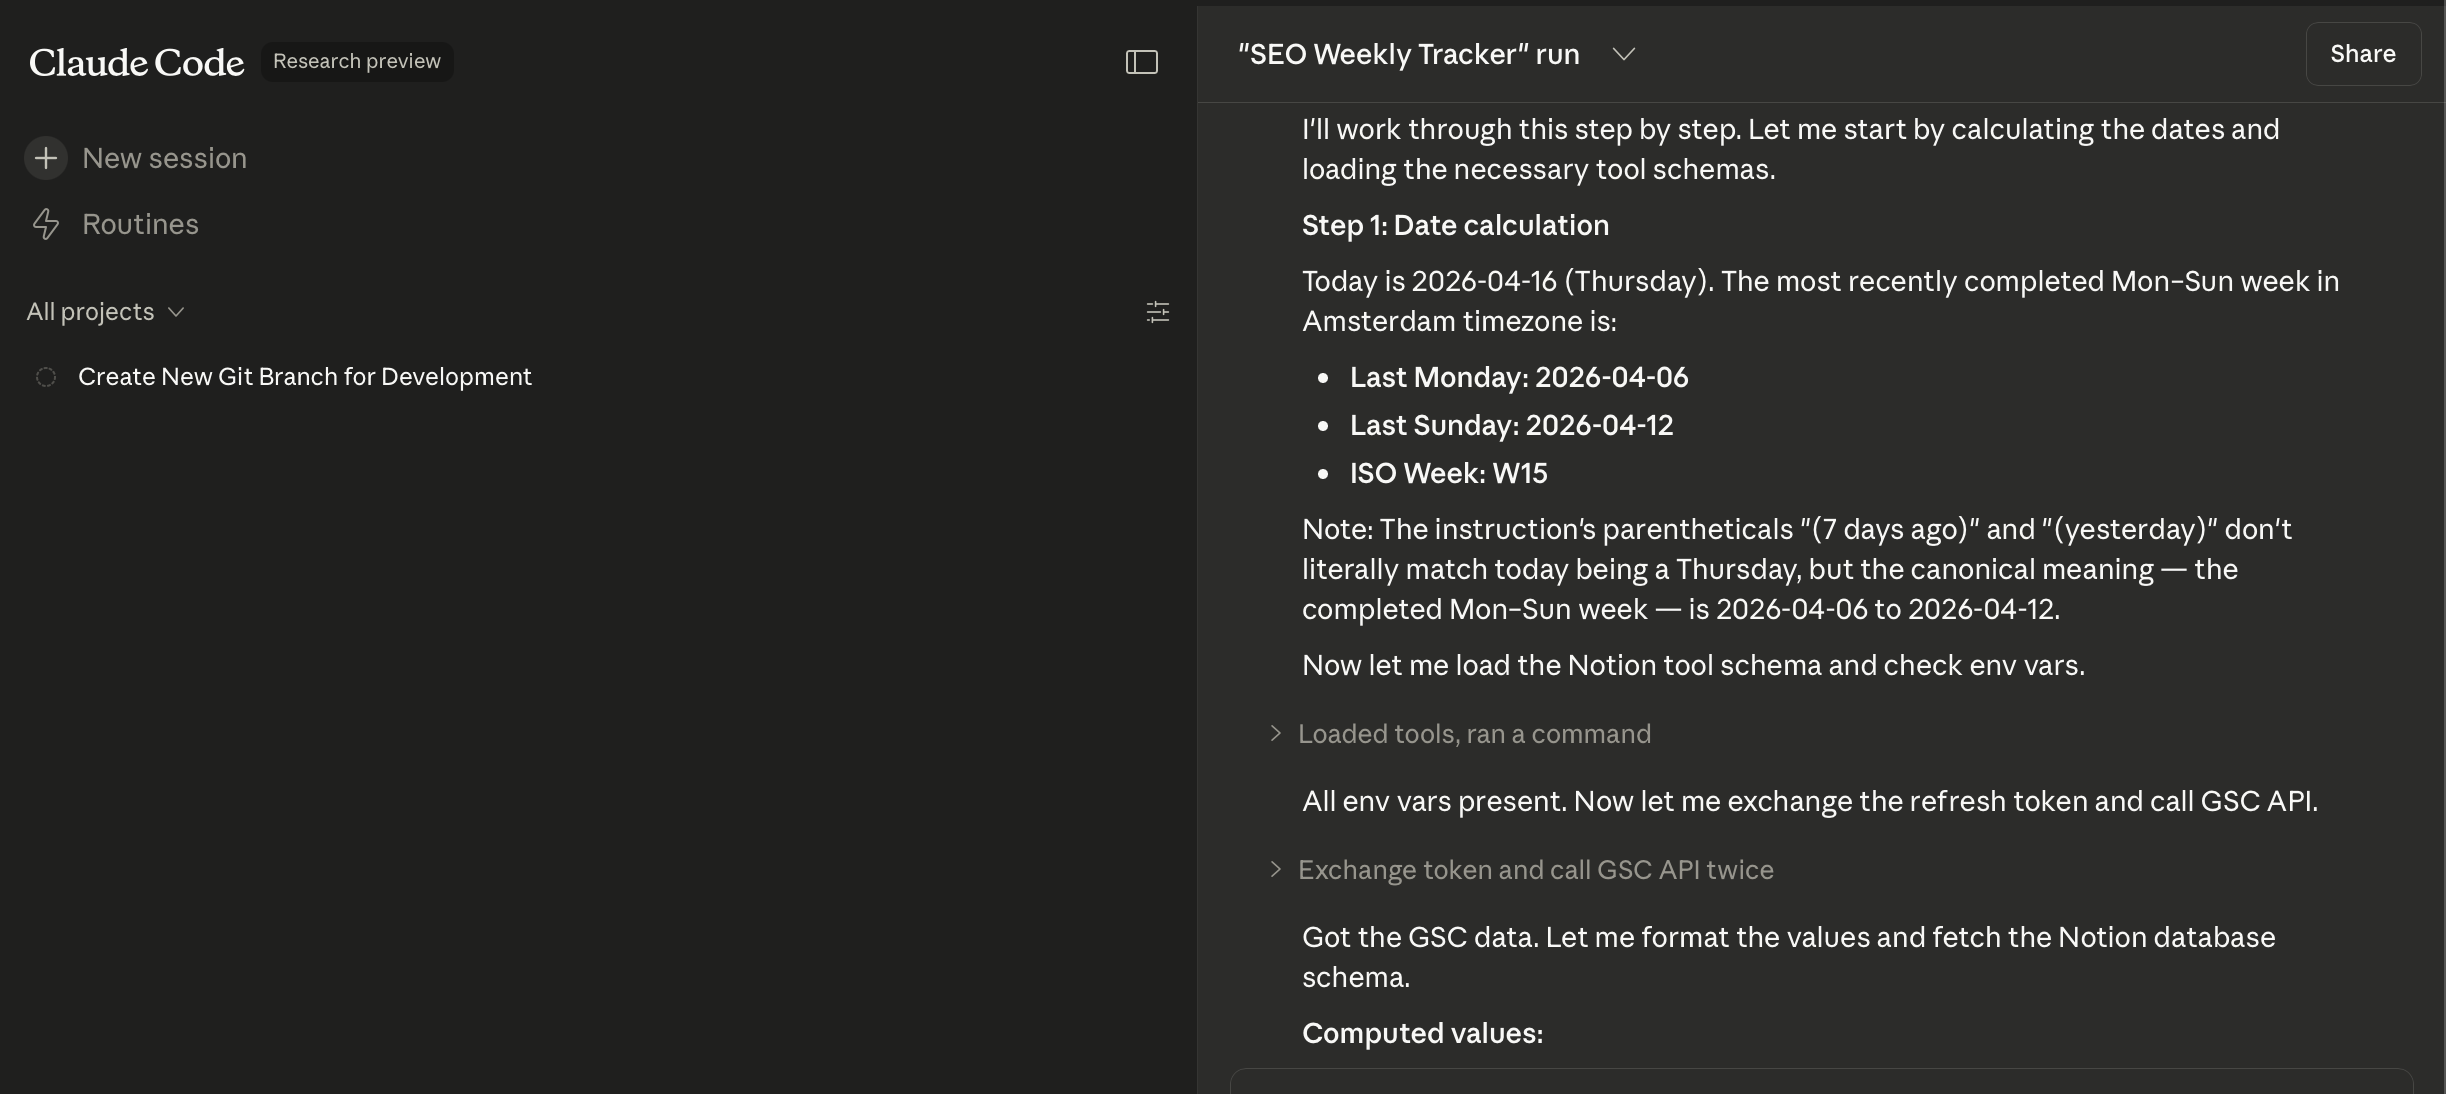
Task: Expand "Loaded tools, ran a command" section
Action: pos(1474,734)
